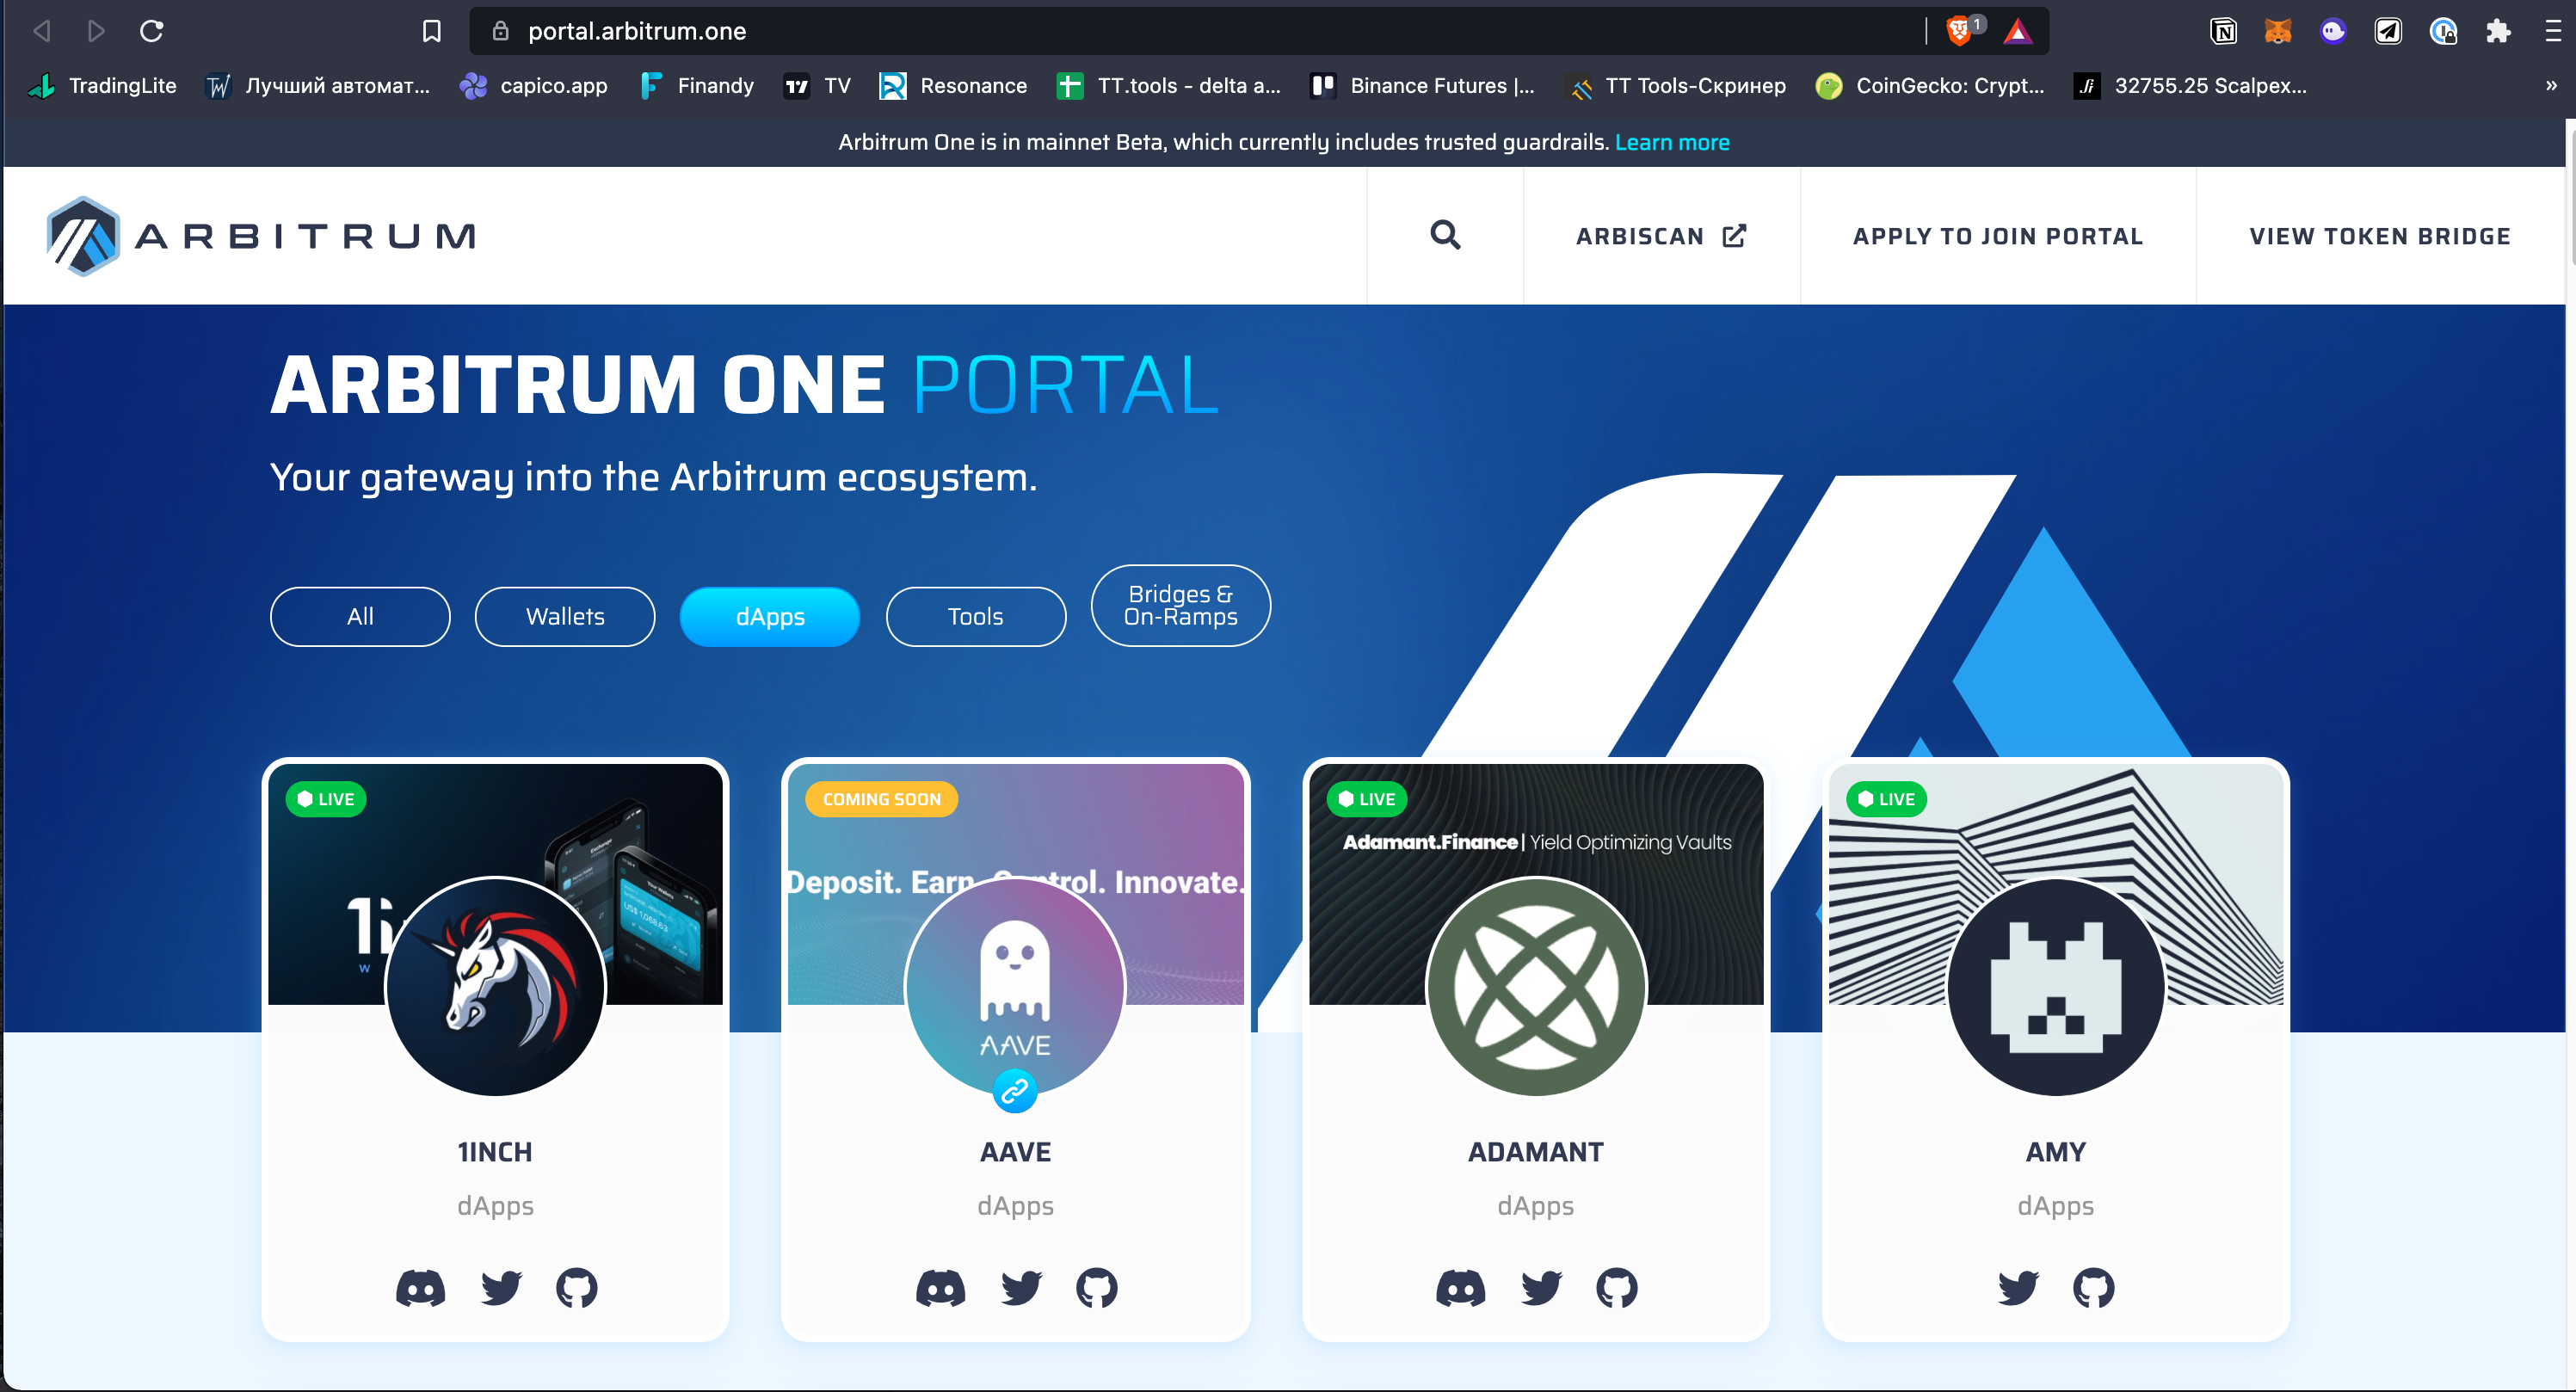This screenshot has width=2576, height=1392.
Task: Open the ARBISCAN link
Action: pyautogui.click(x=1661, y=236)
